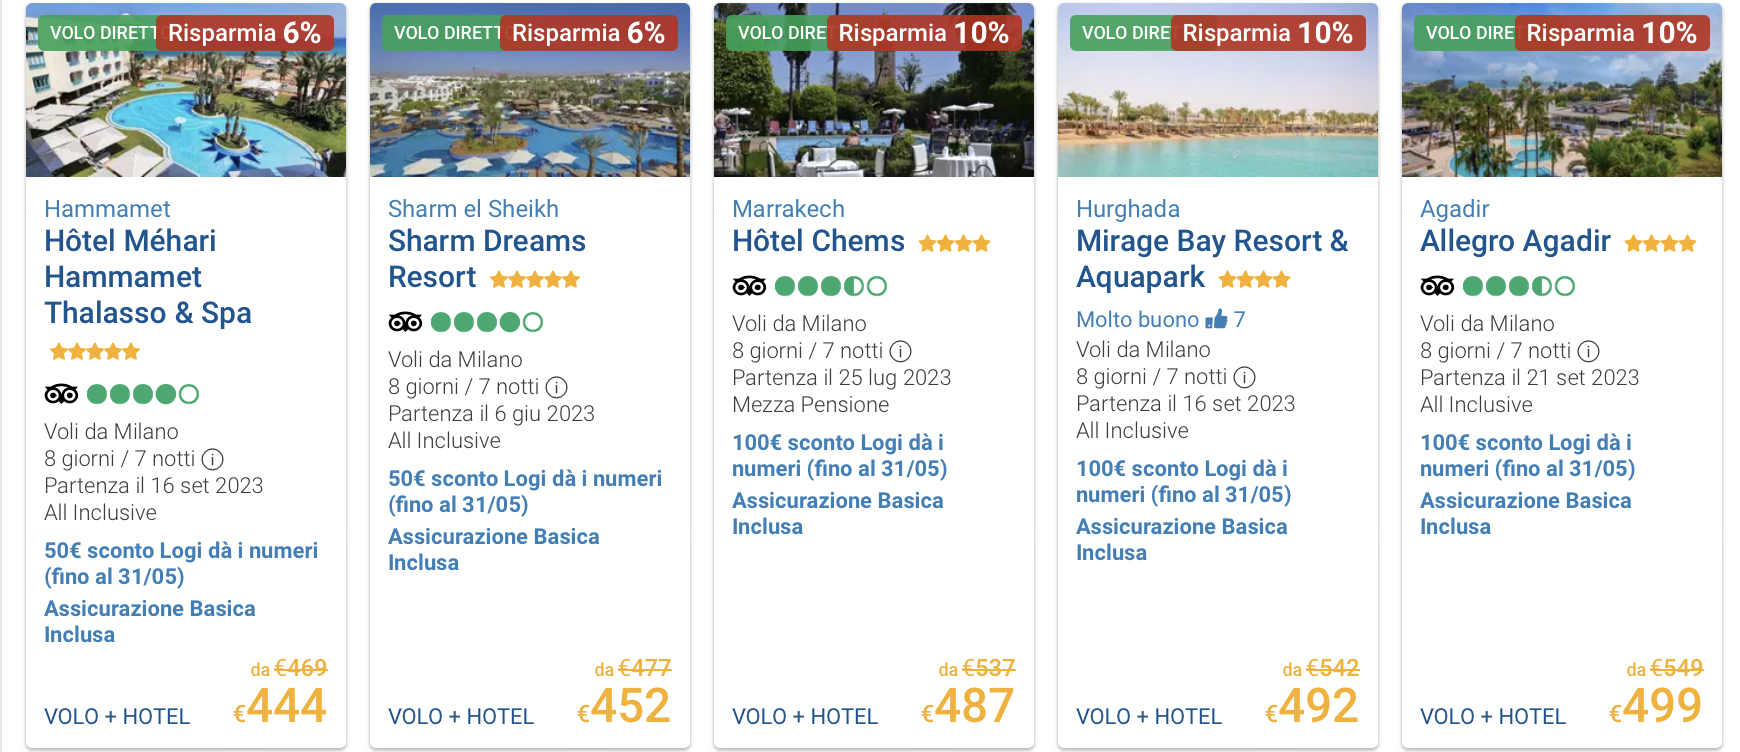Click 100€ sconto Logi promo on Agadir card
1740x752 pixels.
(1527, 455)
